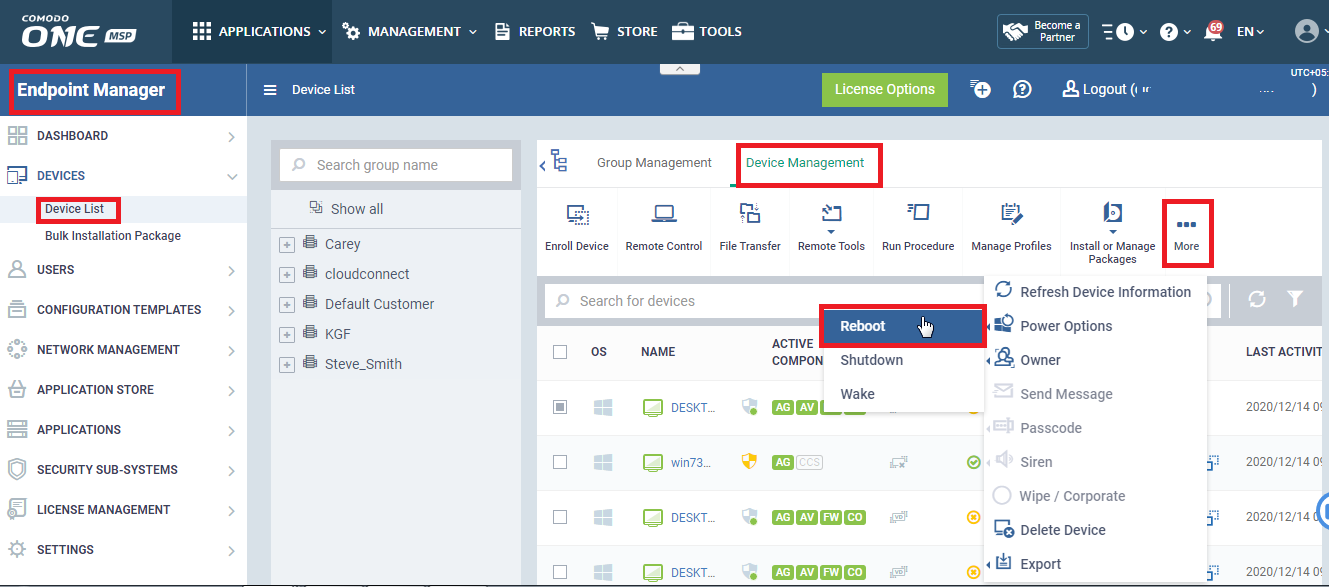
Task: Click the Enroll Device toolbar icon
Action: pyautogui.click(x=577, y=214)
